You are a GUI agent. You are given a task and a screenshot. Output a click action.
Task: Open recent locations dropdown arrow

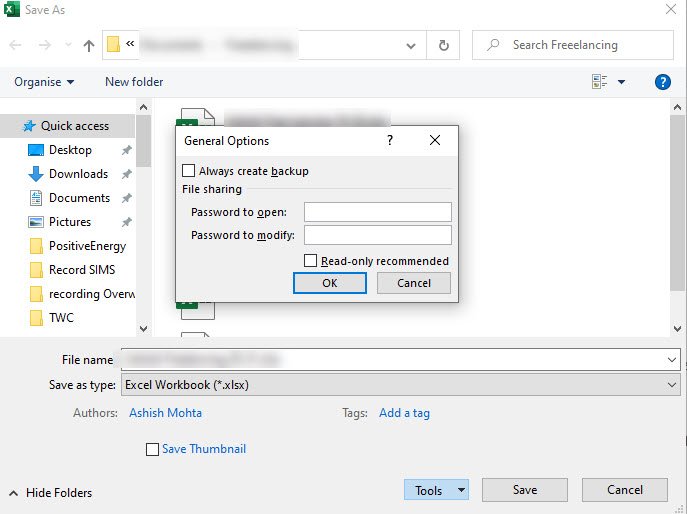68,45
